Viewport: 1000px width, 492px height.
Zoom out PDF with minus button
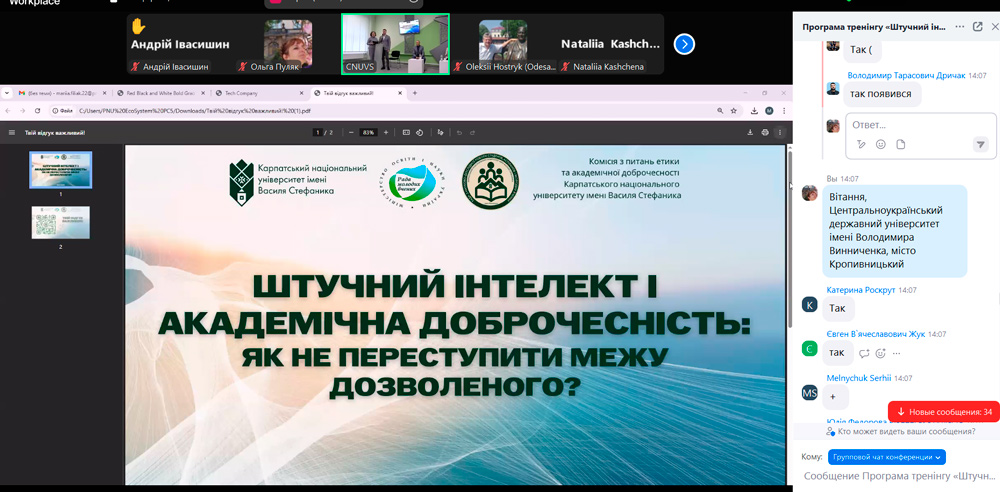click(x=351, y=133)
